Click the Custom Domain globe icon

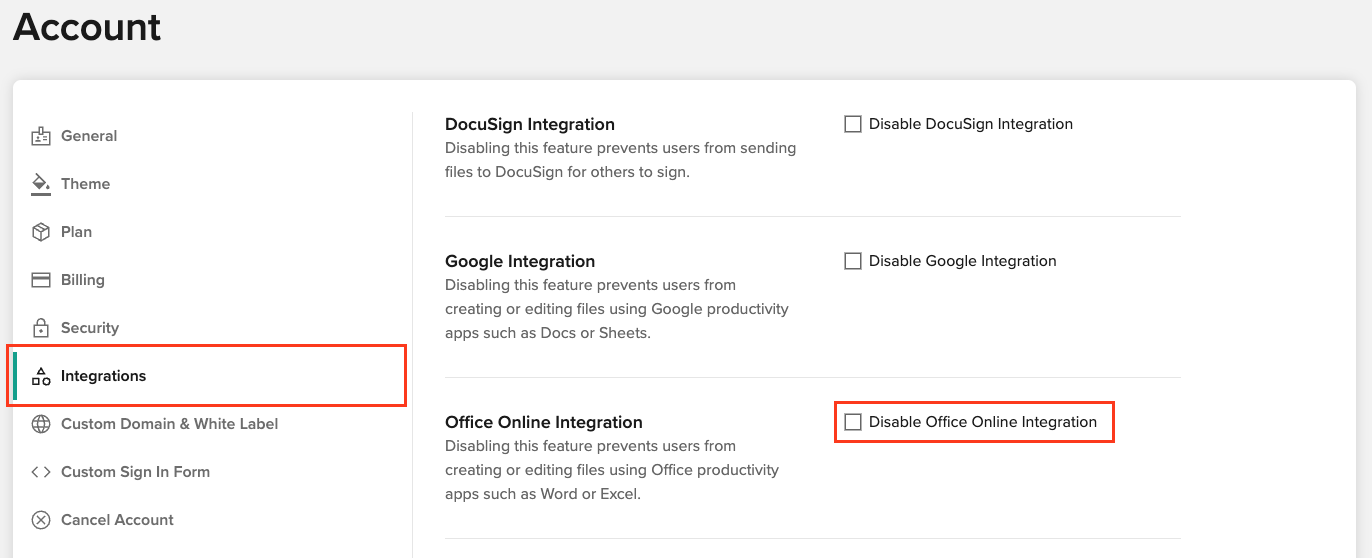click(41, 424)
